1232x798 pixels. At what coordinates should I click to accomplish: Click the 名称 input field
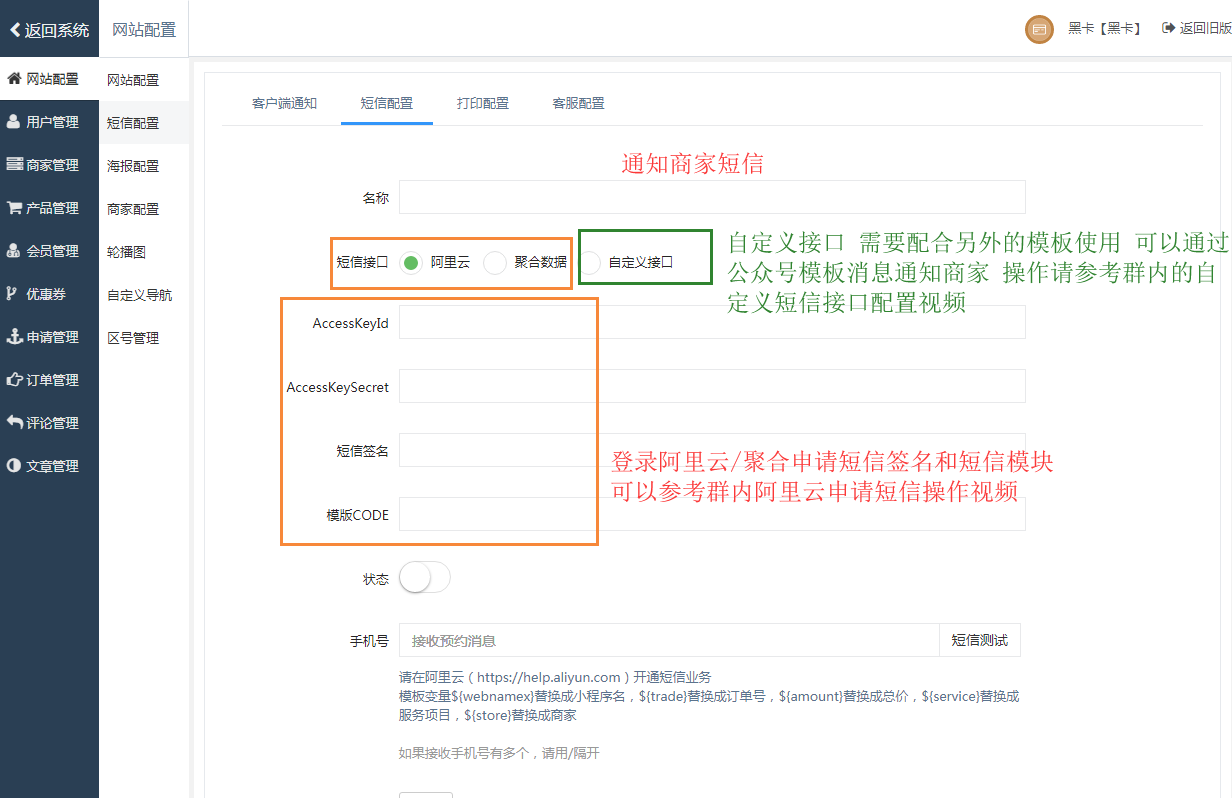[x=712, y=197]
